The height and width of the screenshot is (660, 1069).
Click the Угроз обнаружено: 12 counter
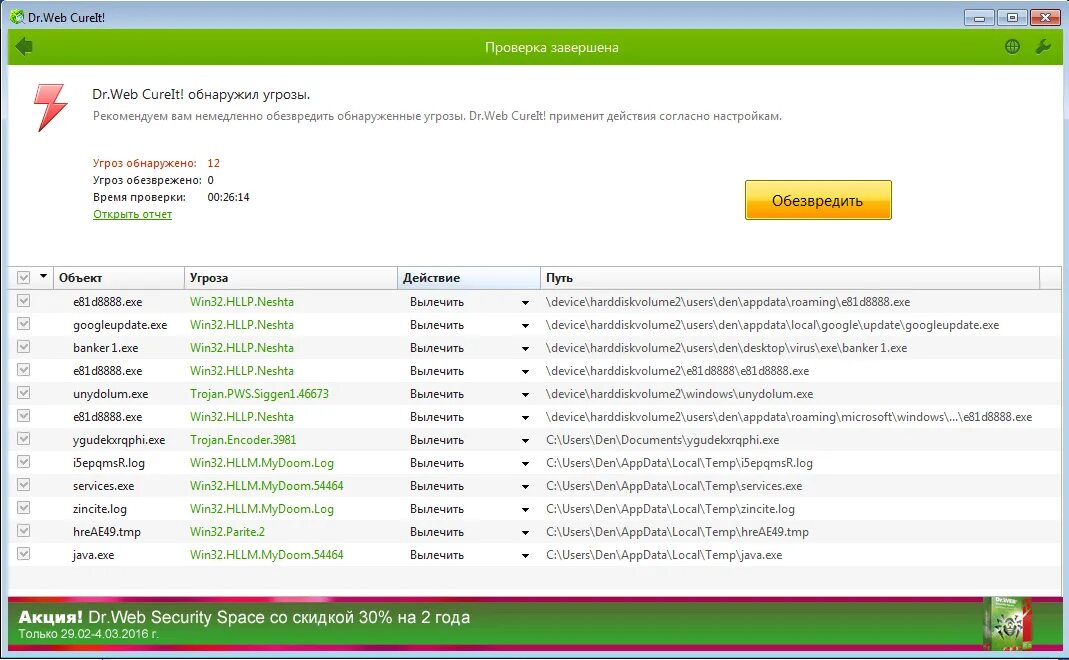pyautogui.click(x=156, y=163)
